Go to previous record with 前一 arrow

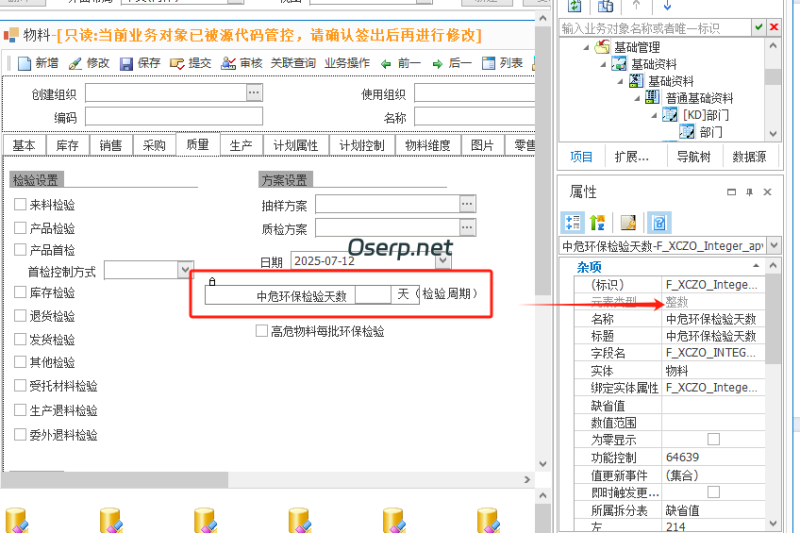pyautogui.click(x=386, y=63)
